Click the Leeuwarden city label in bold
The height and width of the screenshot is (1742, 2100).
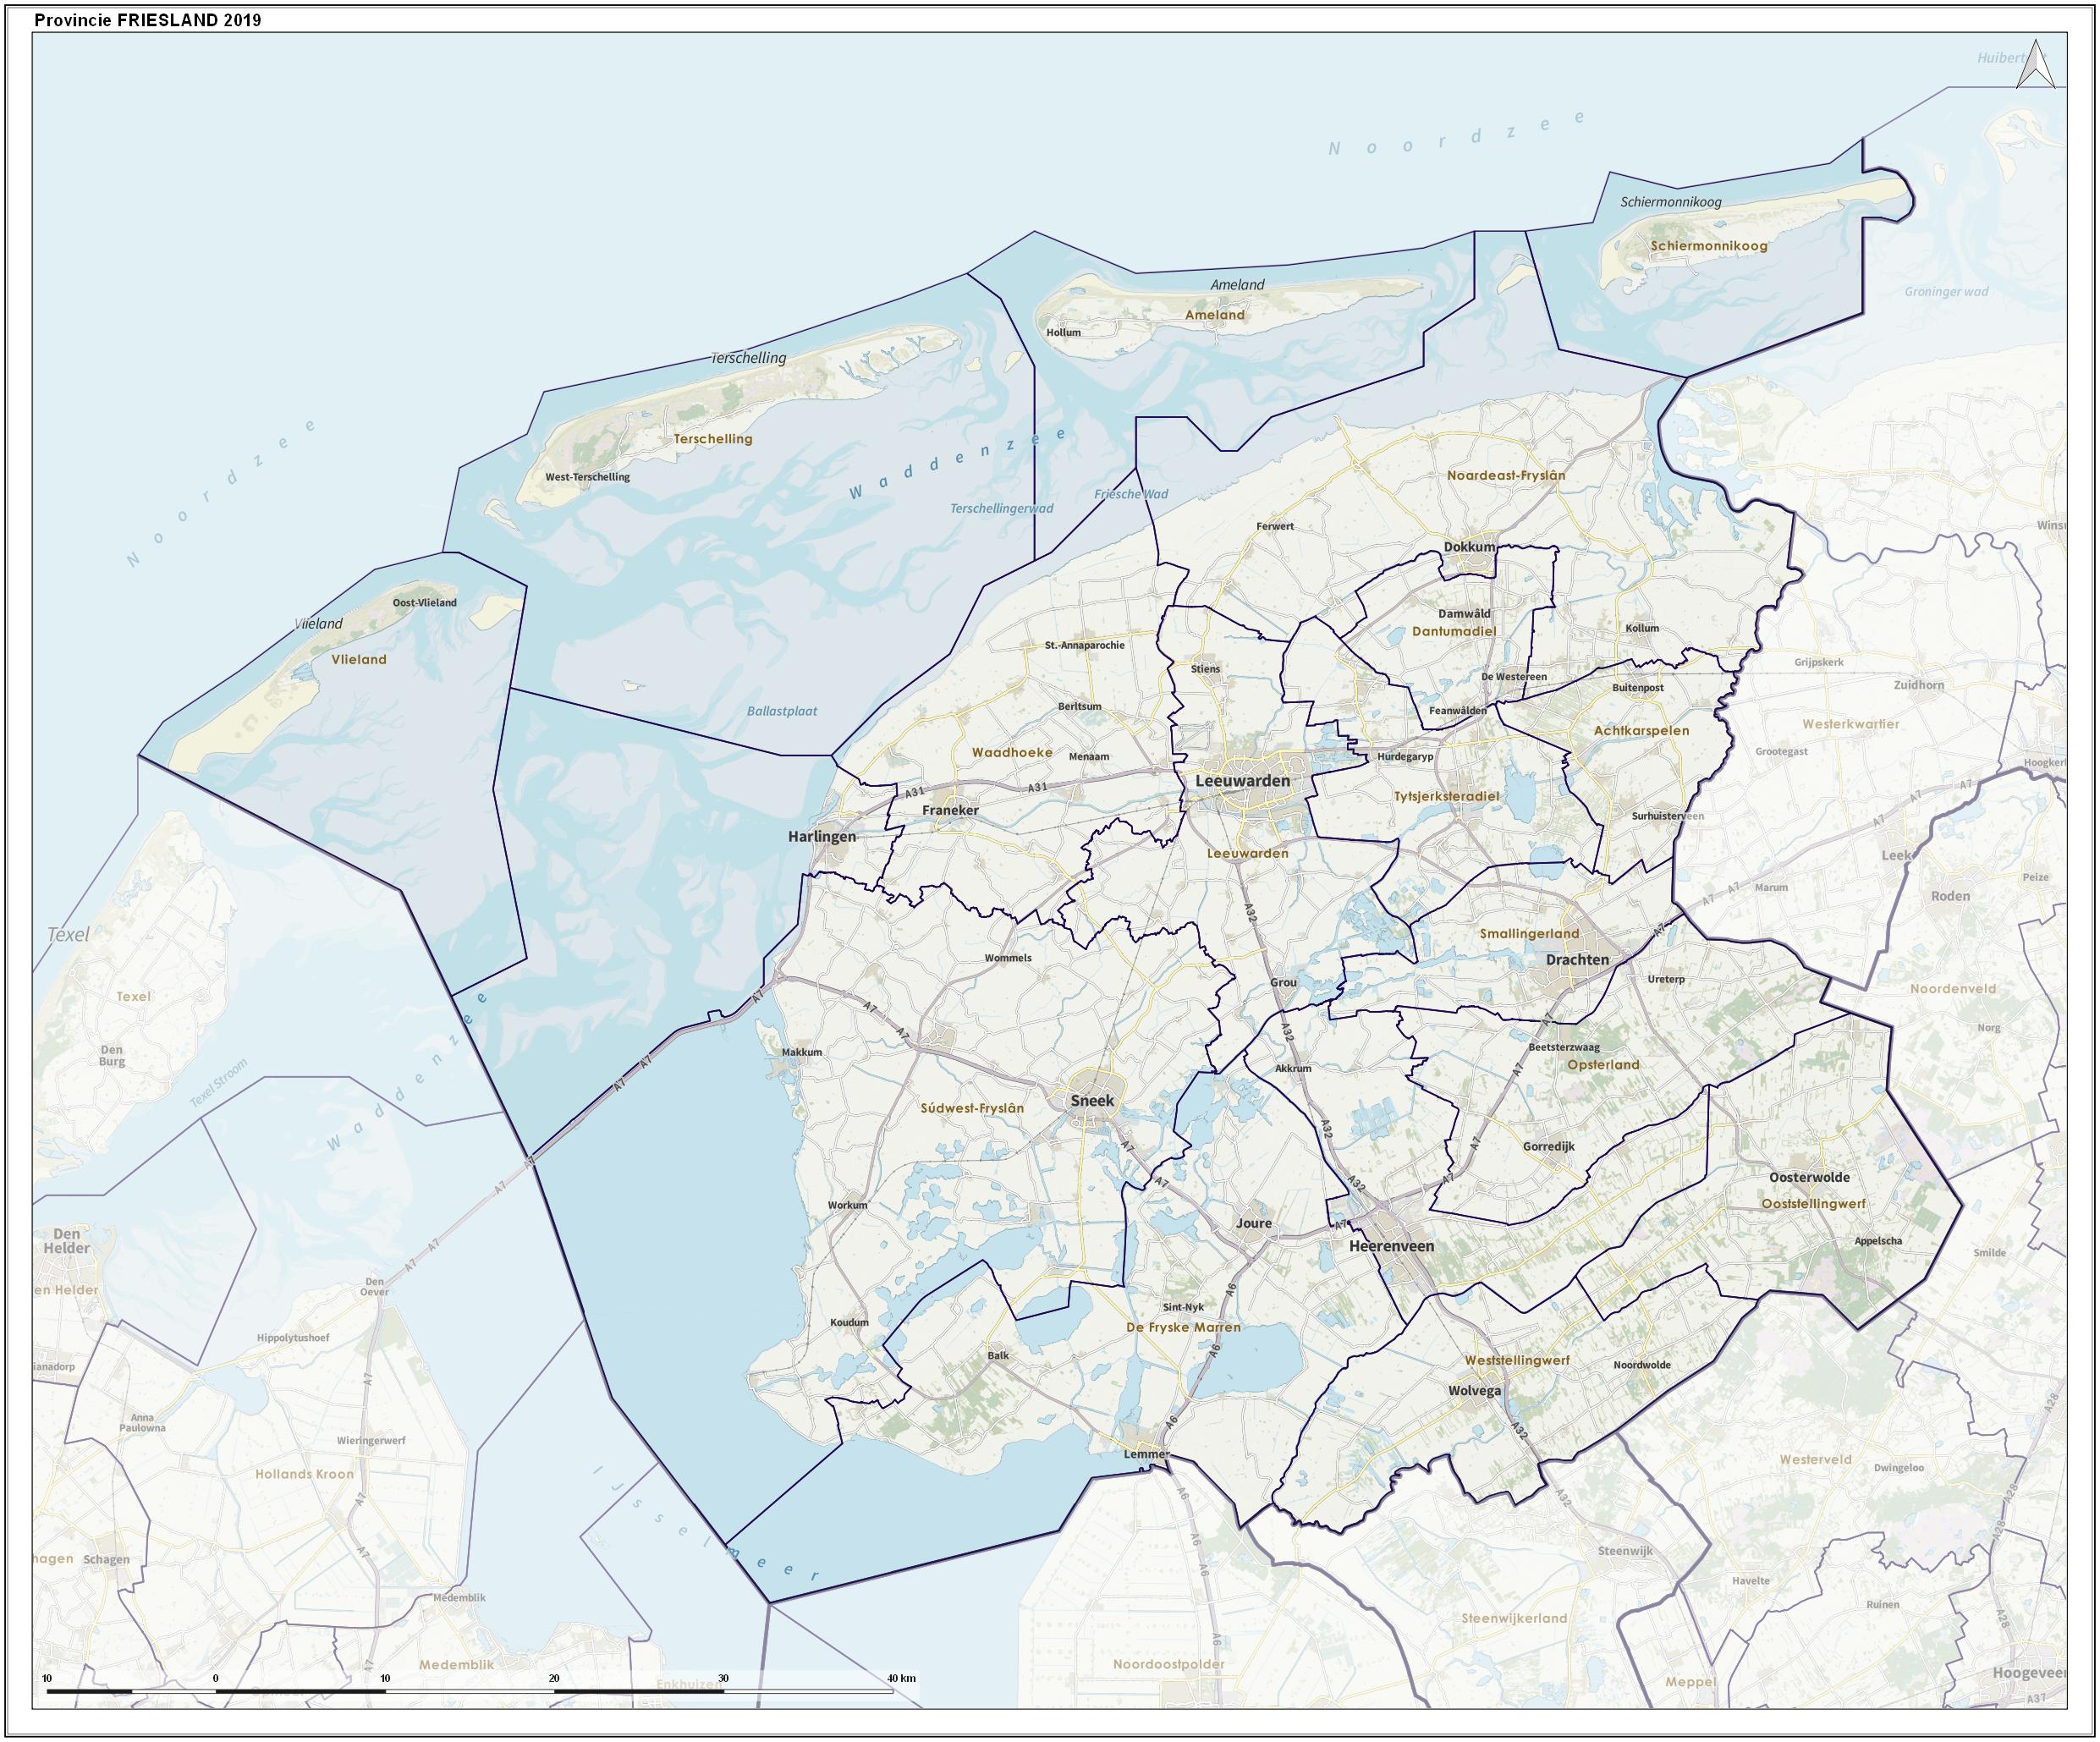pyautogui.click(x=1243, y=780)
